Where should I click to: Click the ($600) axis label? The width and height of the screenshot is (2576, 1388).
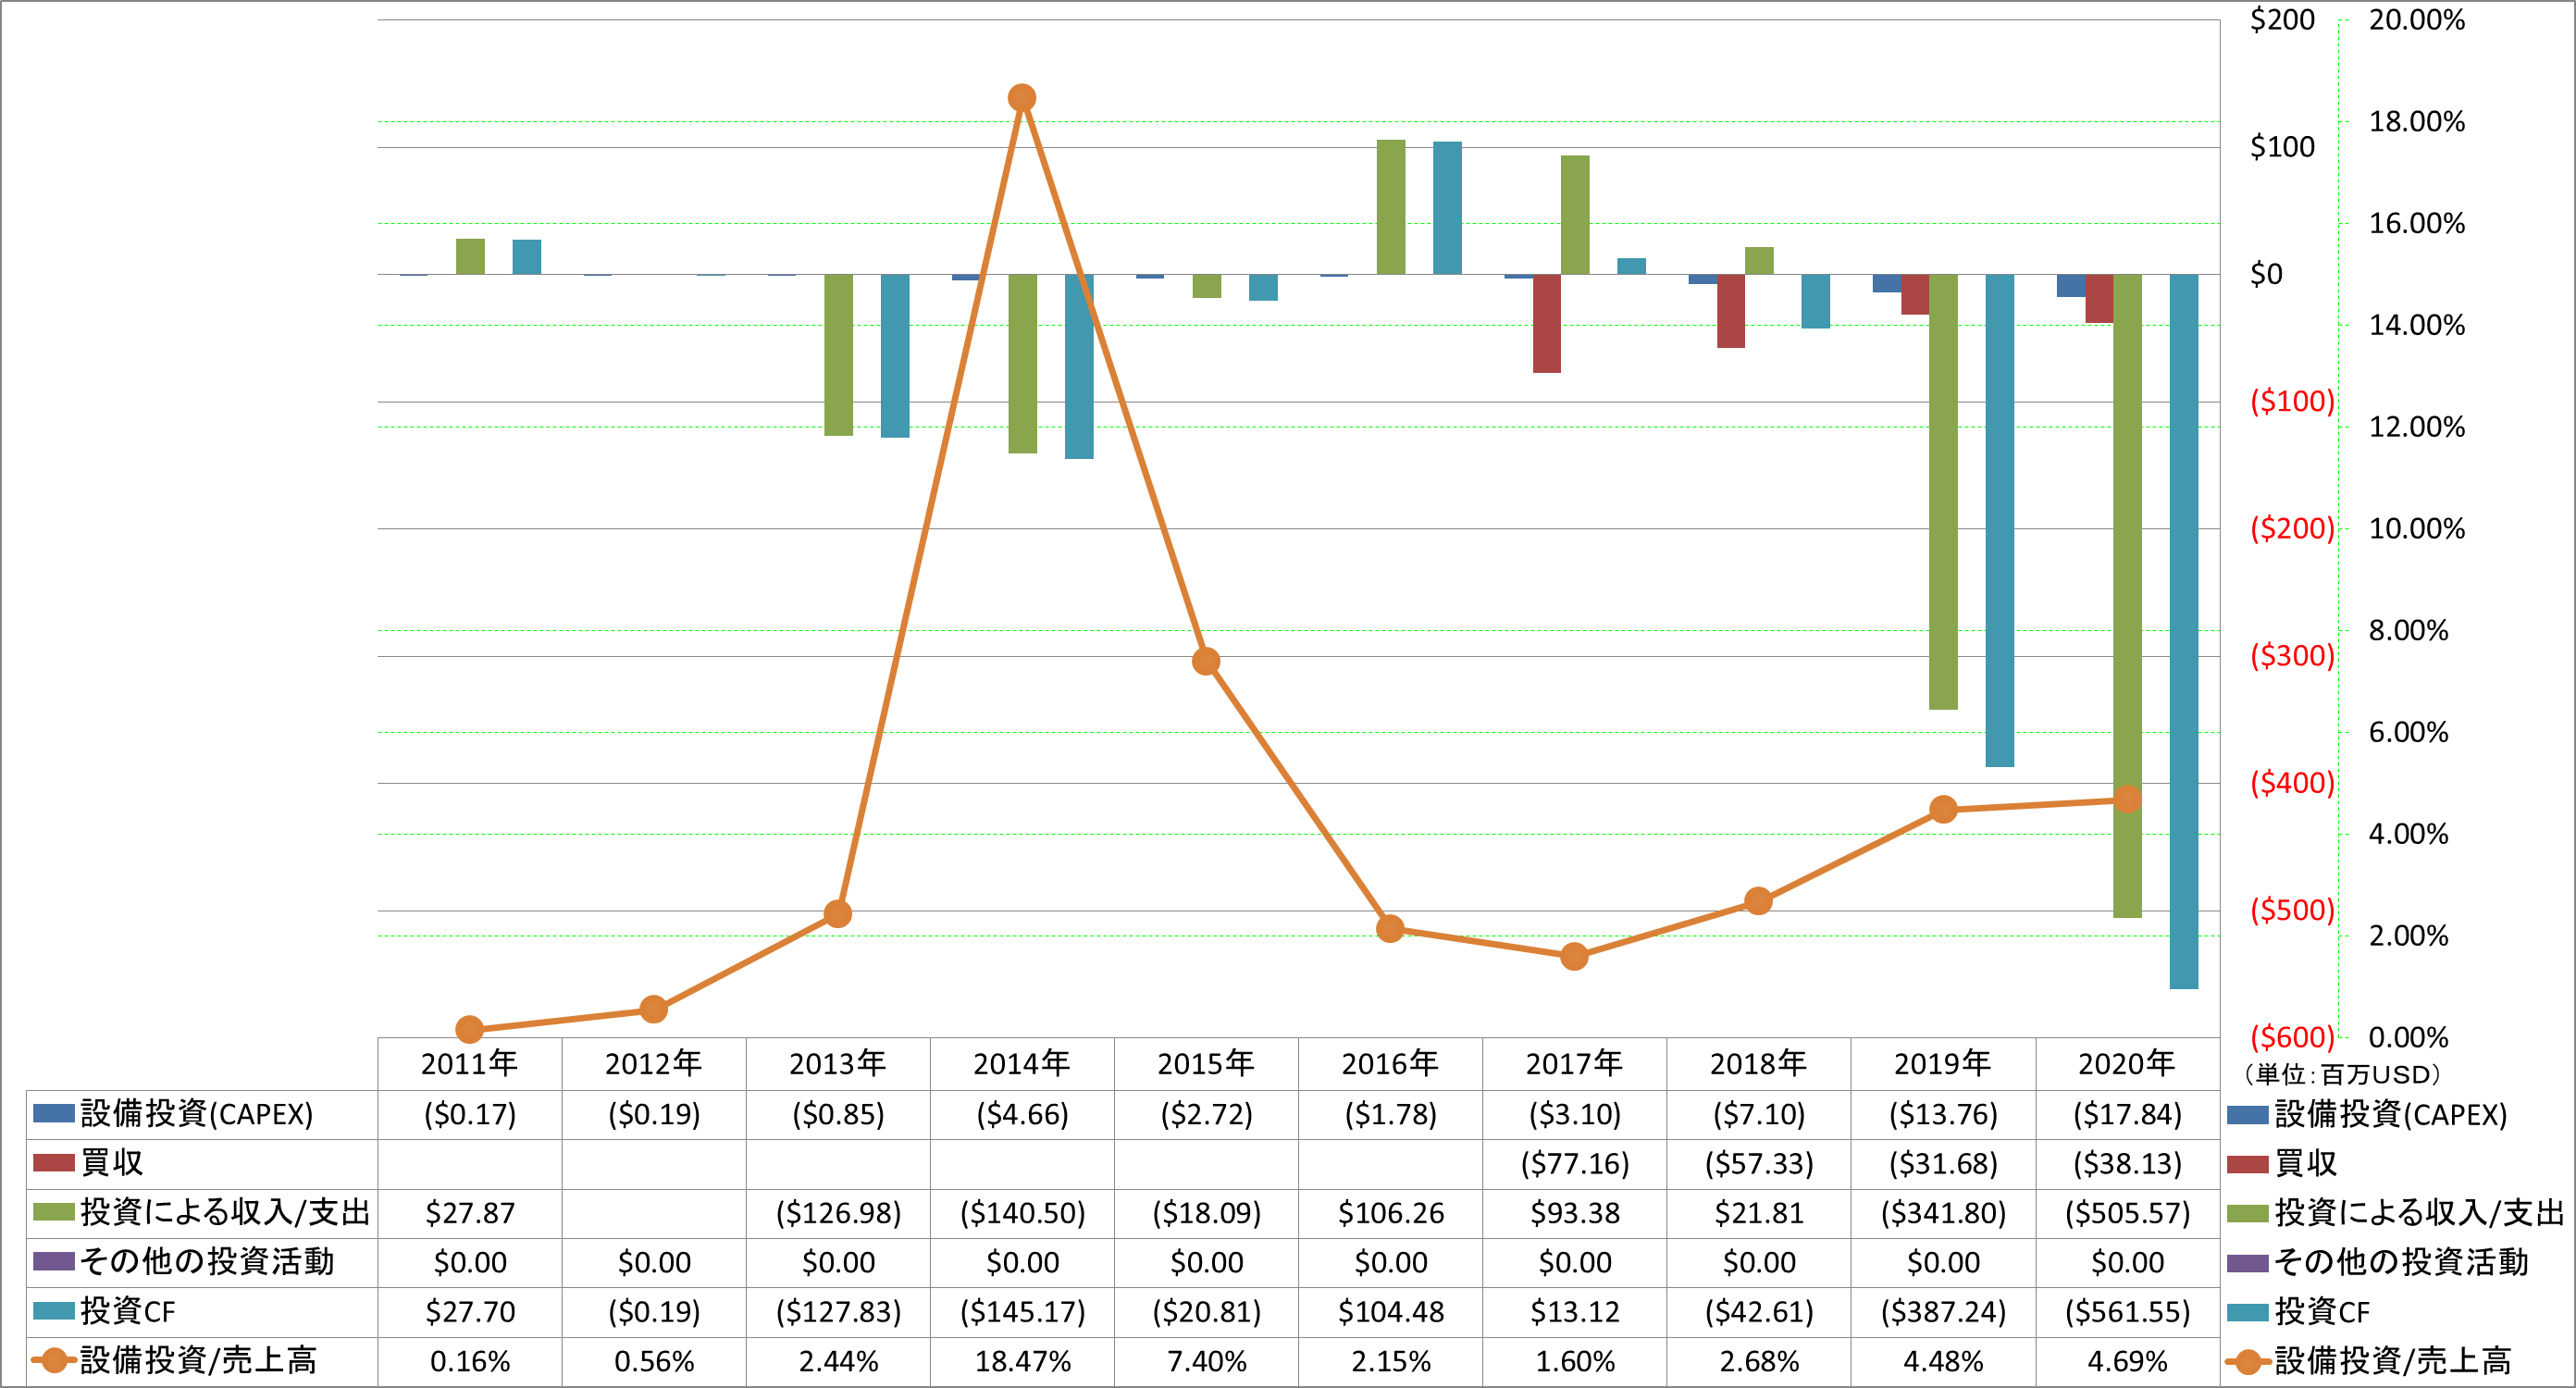[x=2292, y=1037]
